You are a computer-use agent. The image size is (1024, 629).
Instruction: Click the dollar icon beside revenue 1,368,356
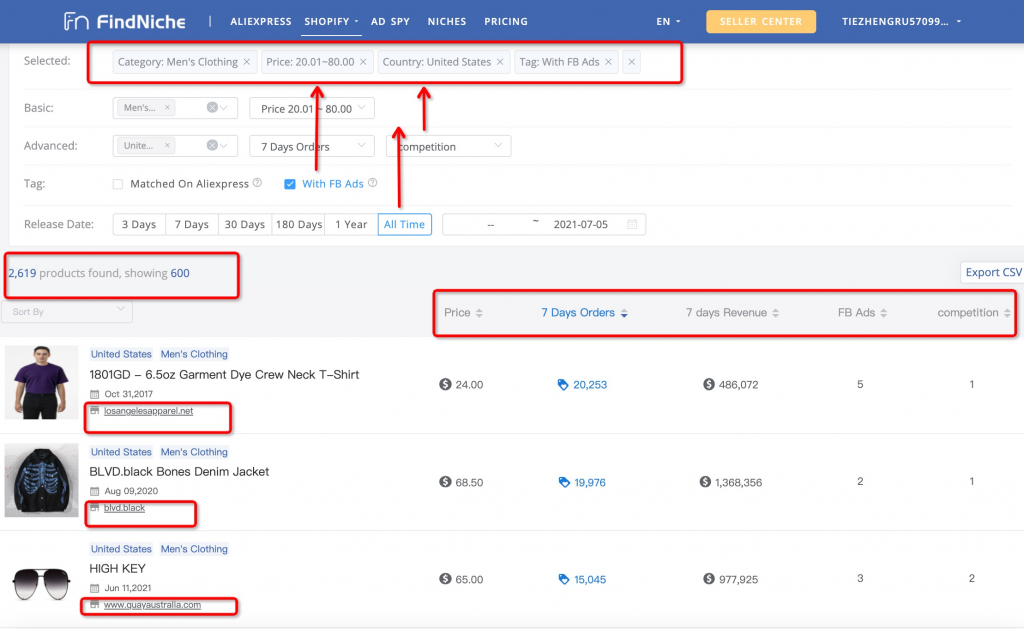point(705,482)
